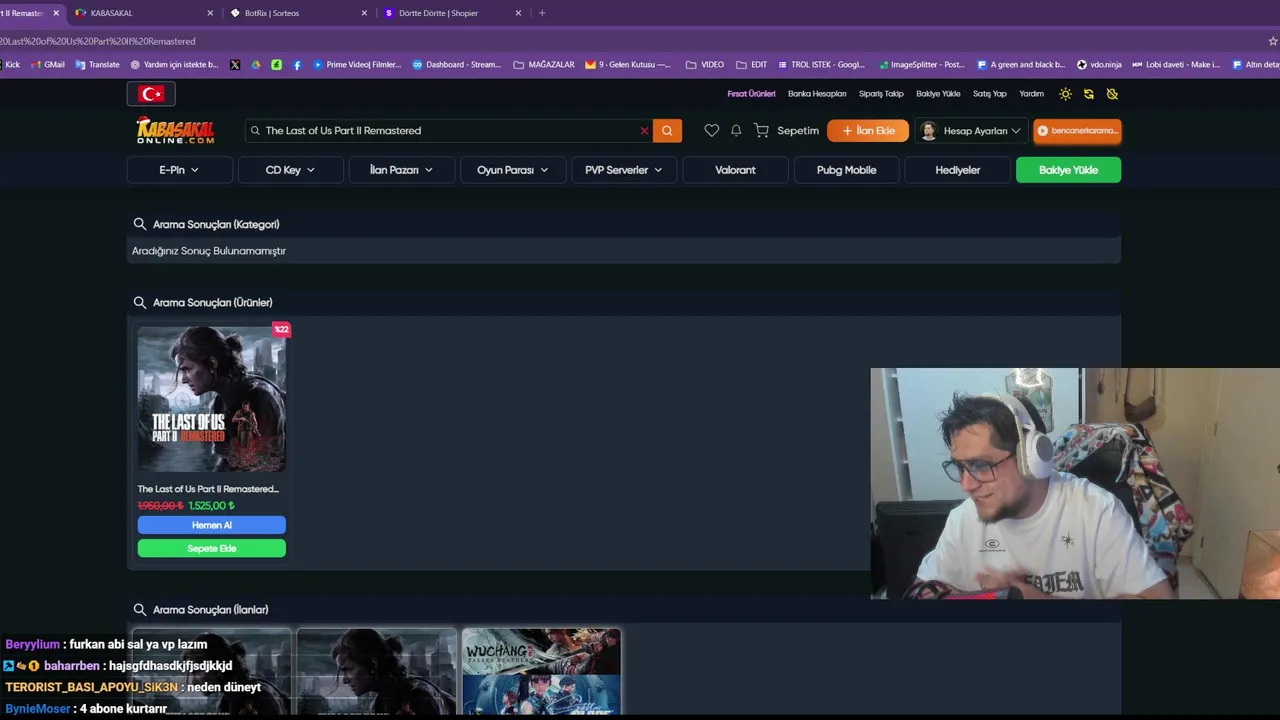Open the Translate bookmark
The image size is (1280, 720).
97,64
